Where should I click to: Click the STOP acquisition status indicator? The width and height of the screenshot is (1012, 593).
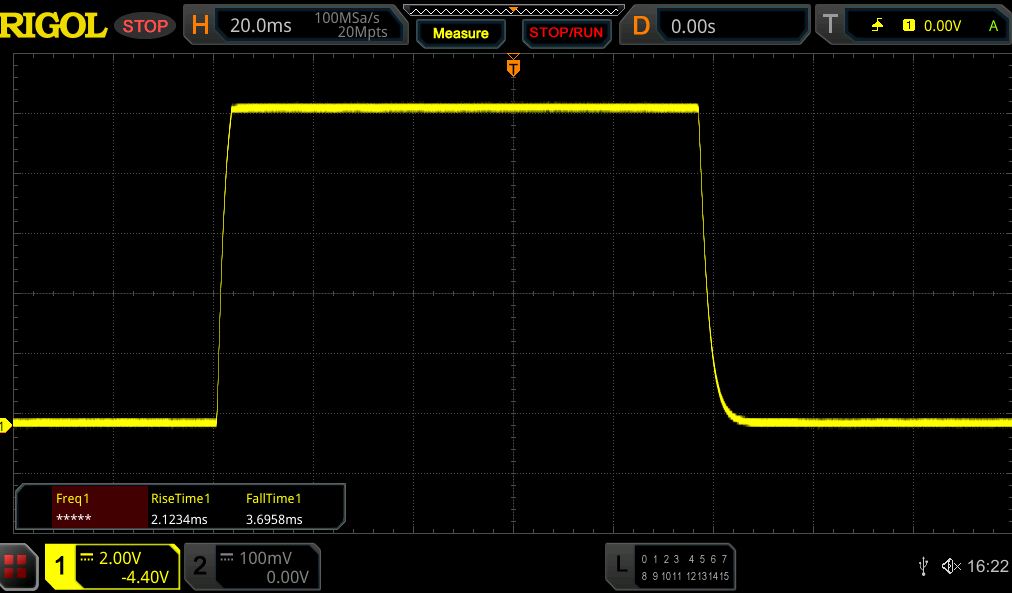[145, 26]
